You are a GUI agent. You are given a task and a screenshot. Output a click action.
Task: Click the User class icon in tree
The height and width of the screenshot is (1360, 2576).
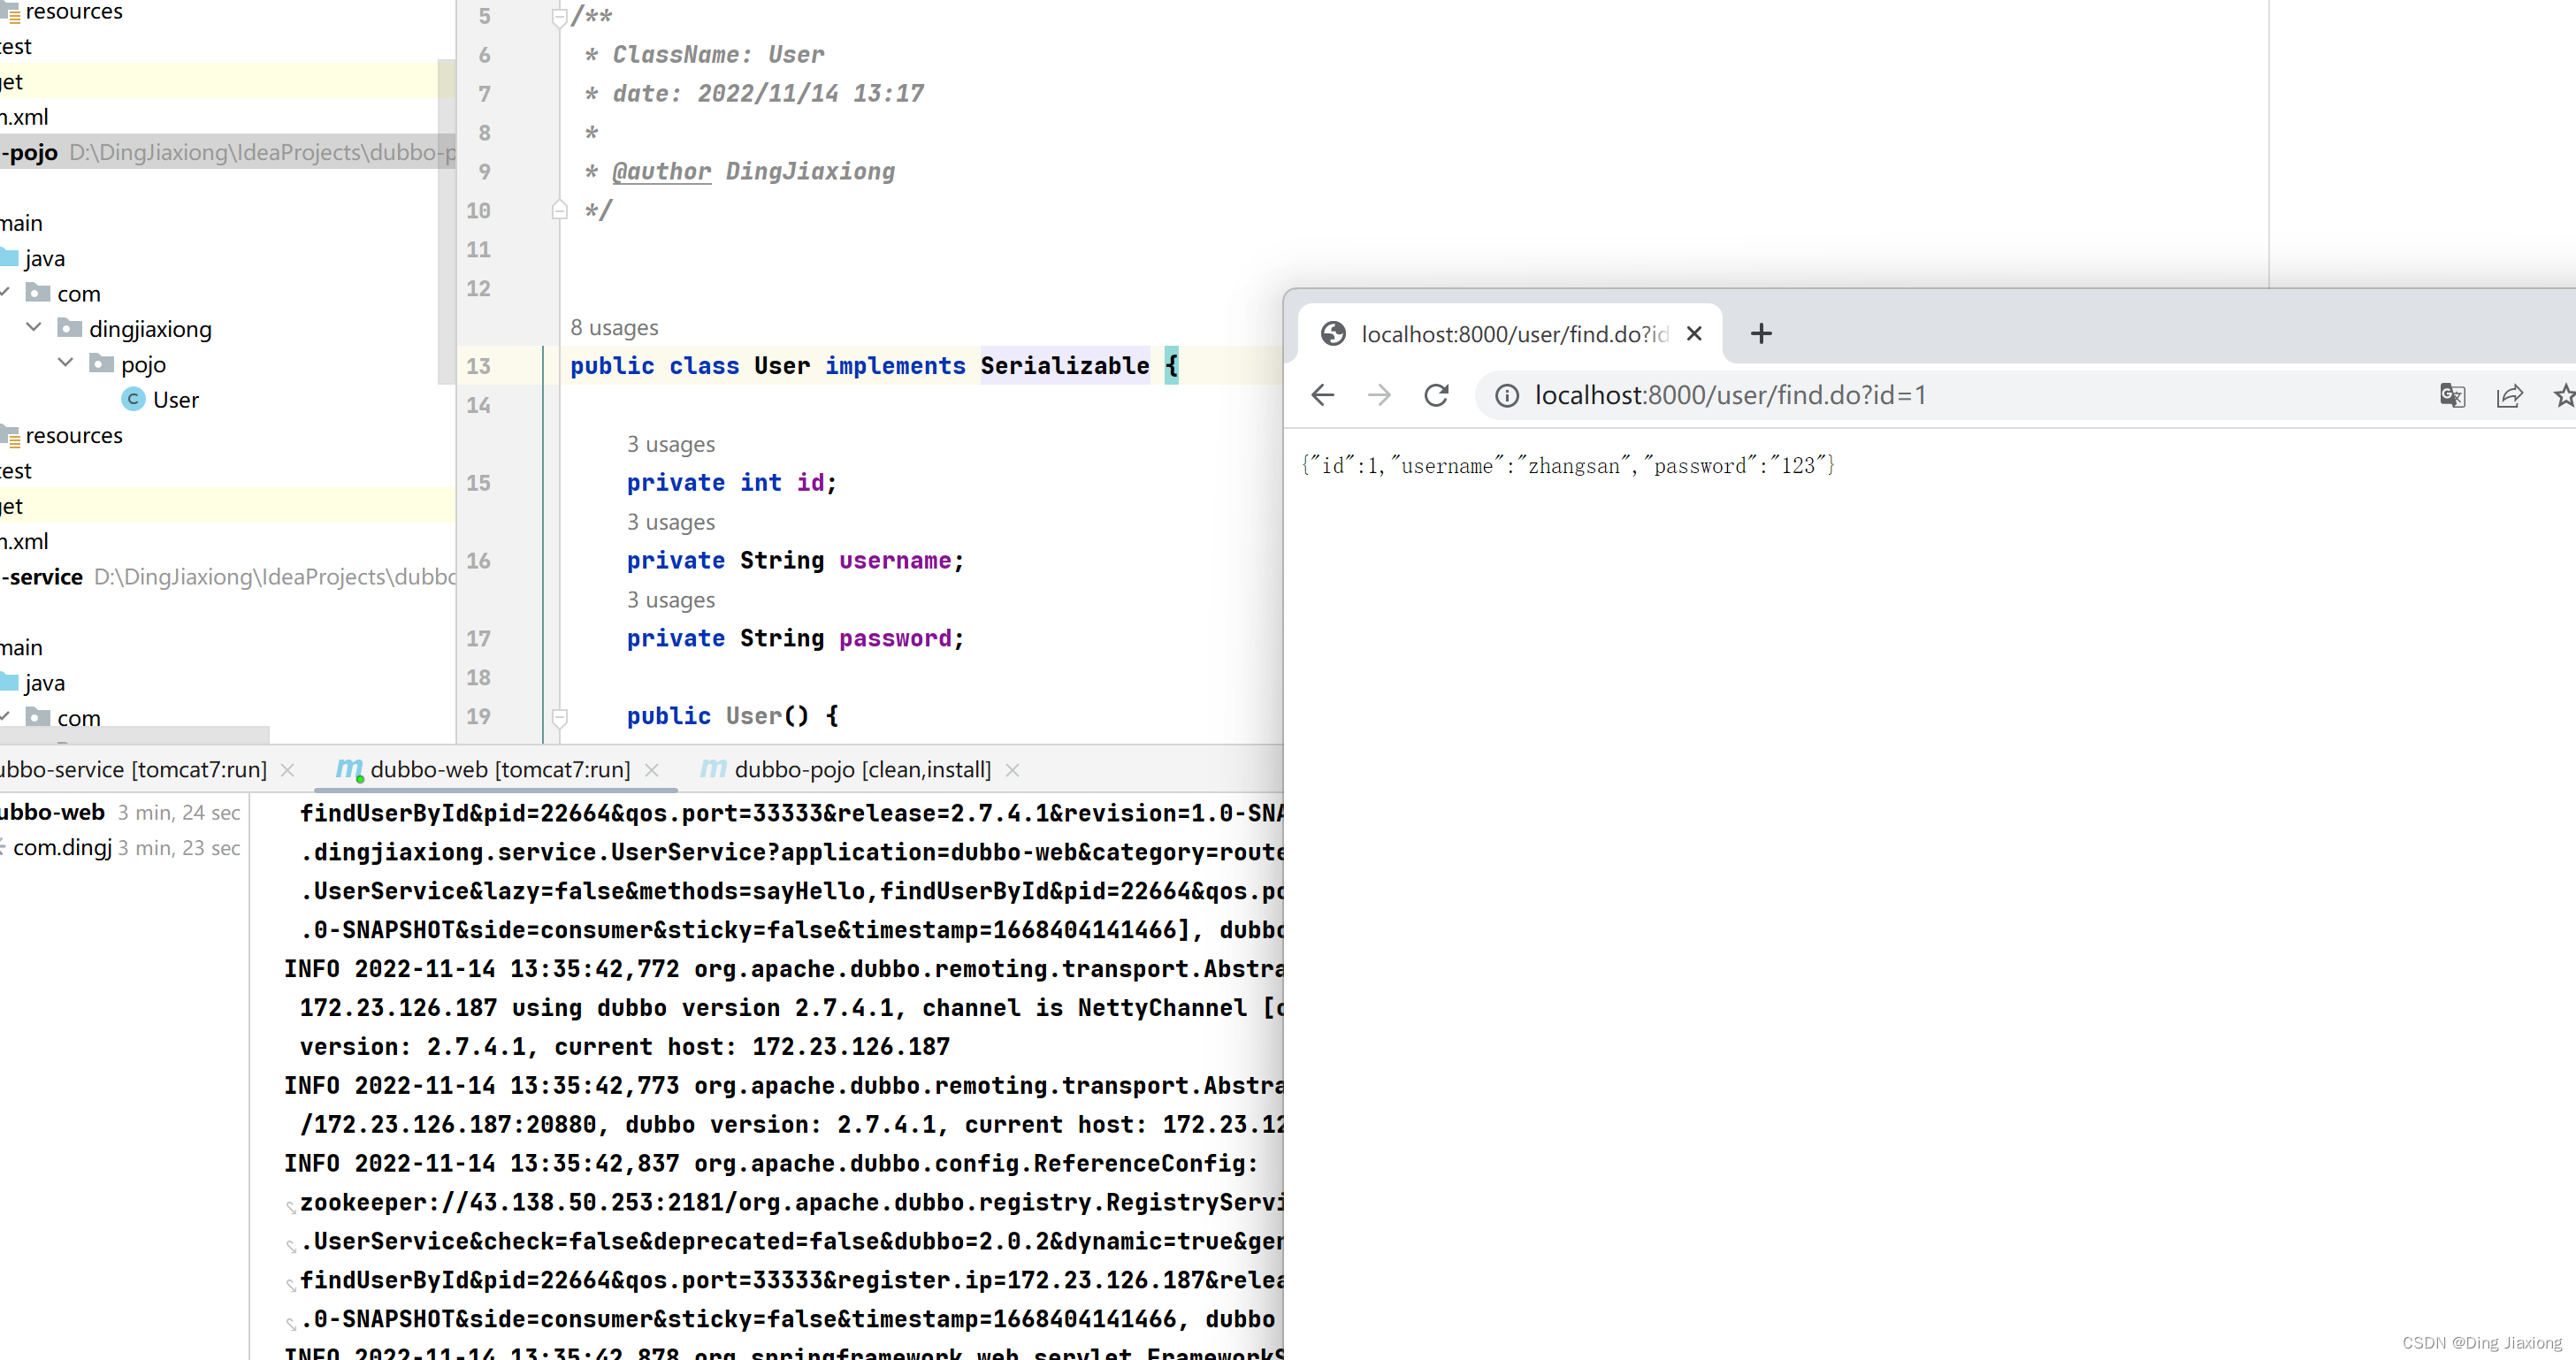[x=133, y=399]
